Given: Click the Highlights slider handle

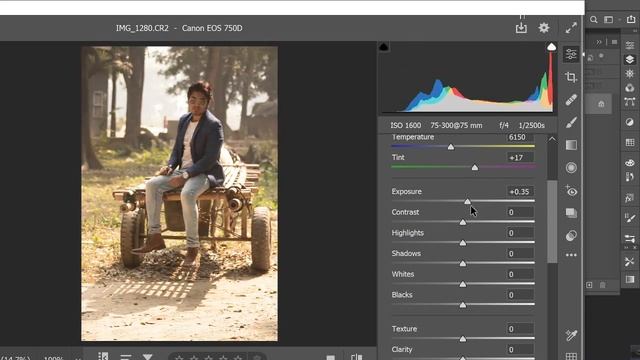Looking at the screenshot, I should [x=462, y=243].
